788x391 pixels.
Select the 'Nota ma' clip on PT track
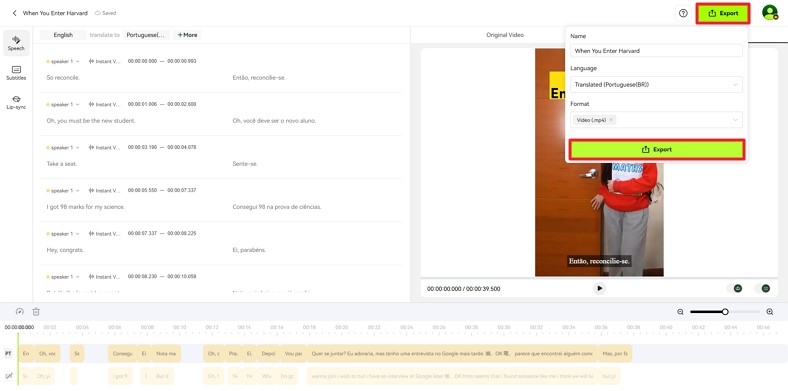click(x=165, y=354)
